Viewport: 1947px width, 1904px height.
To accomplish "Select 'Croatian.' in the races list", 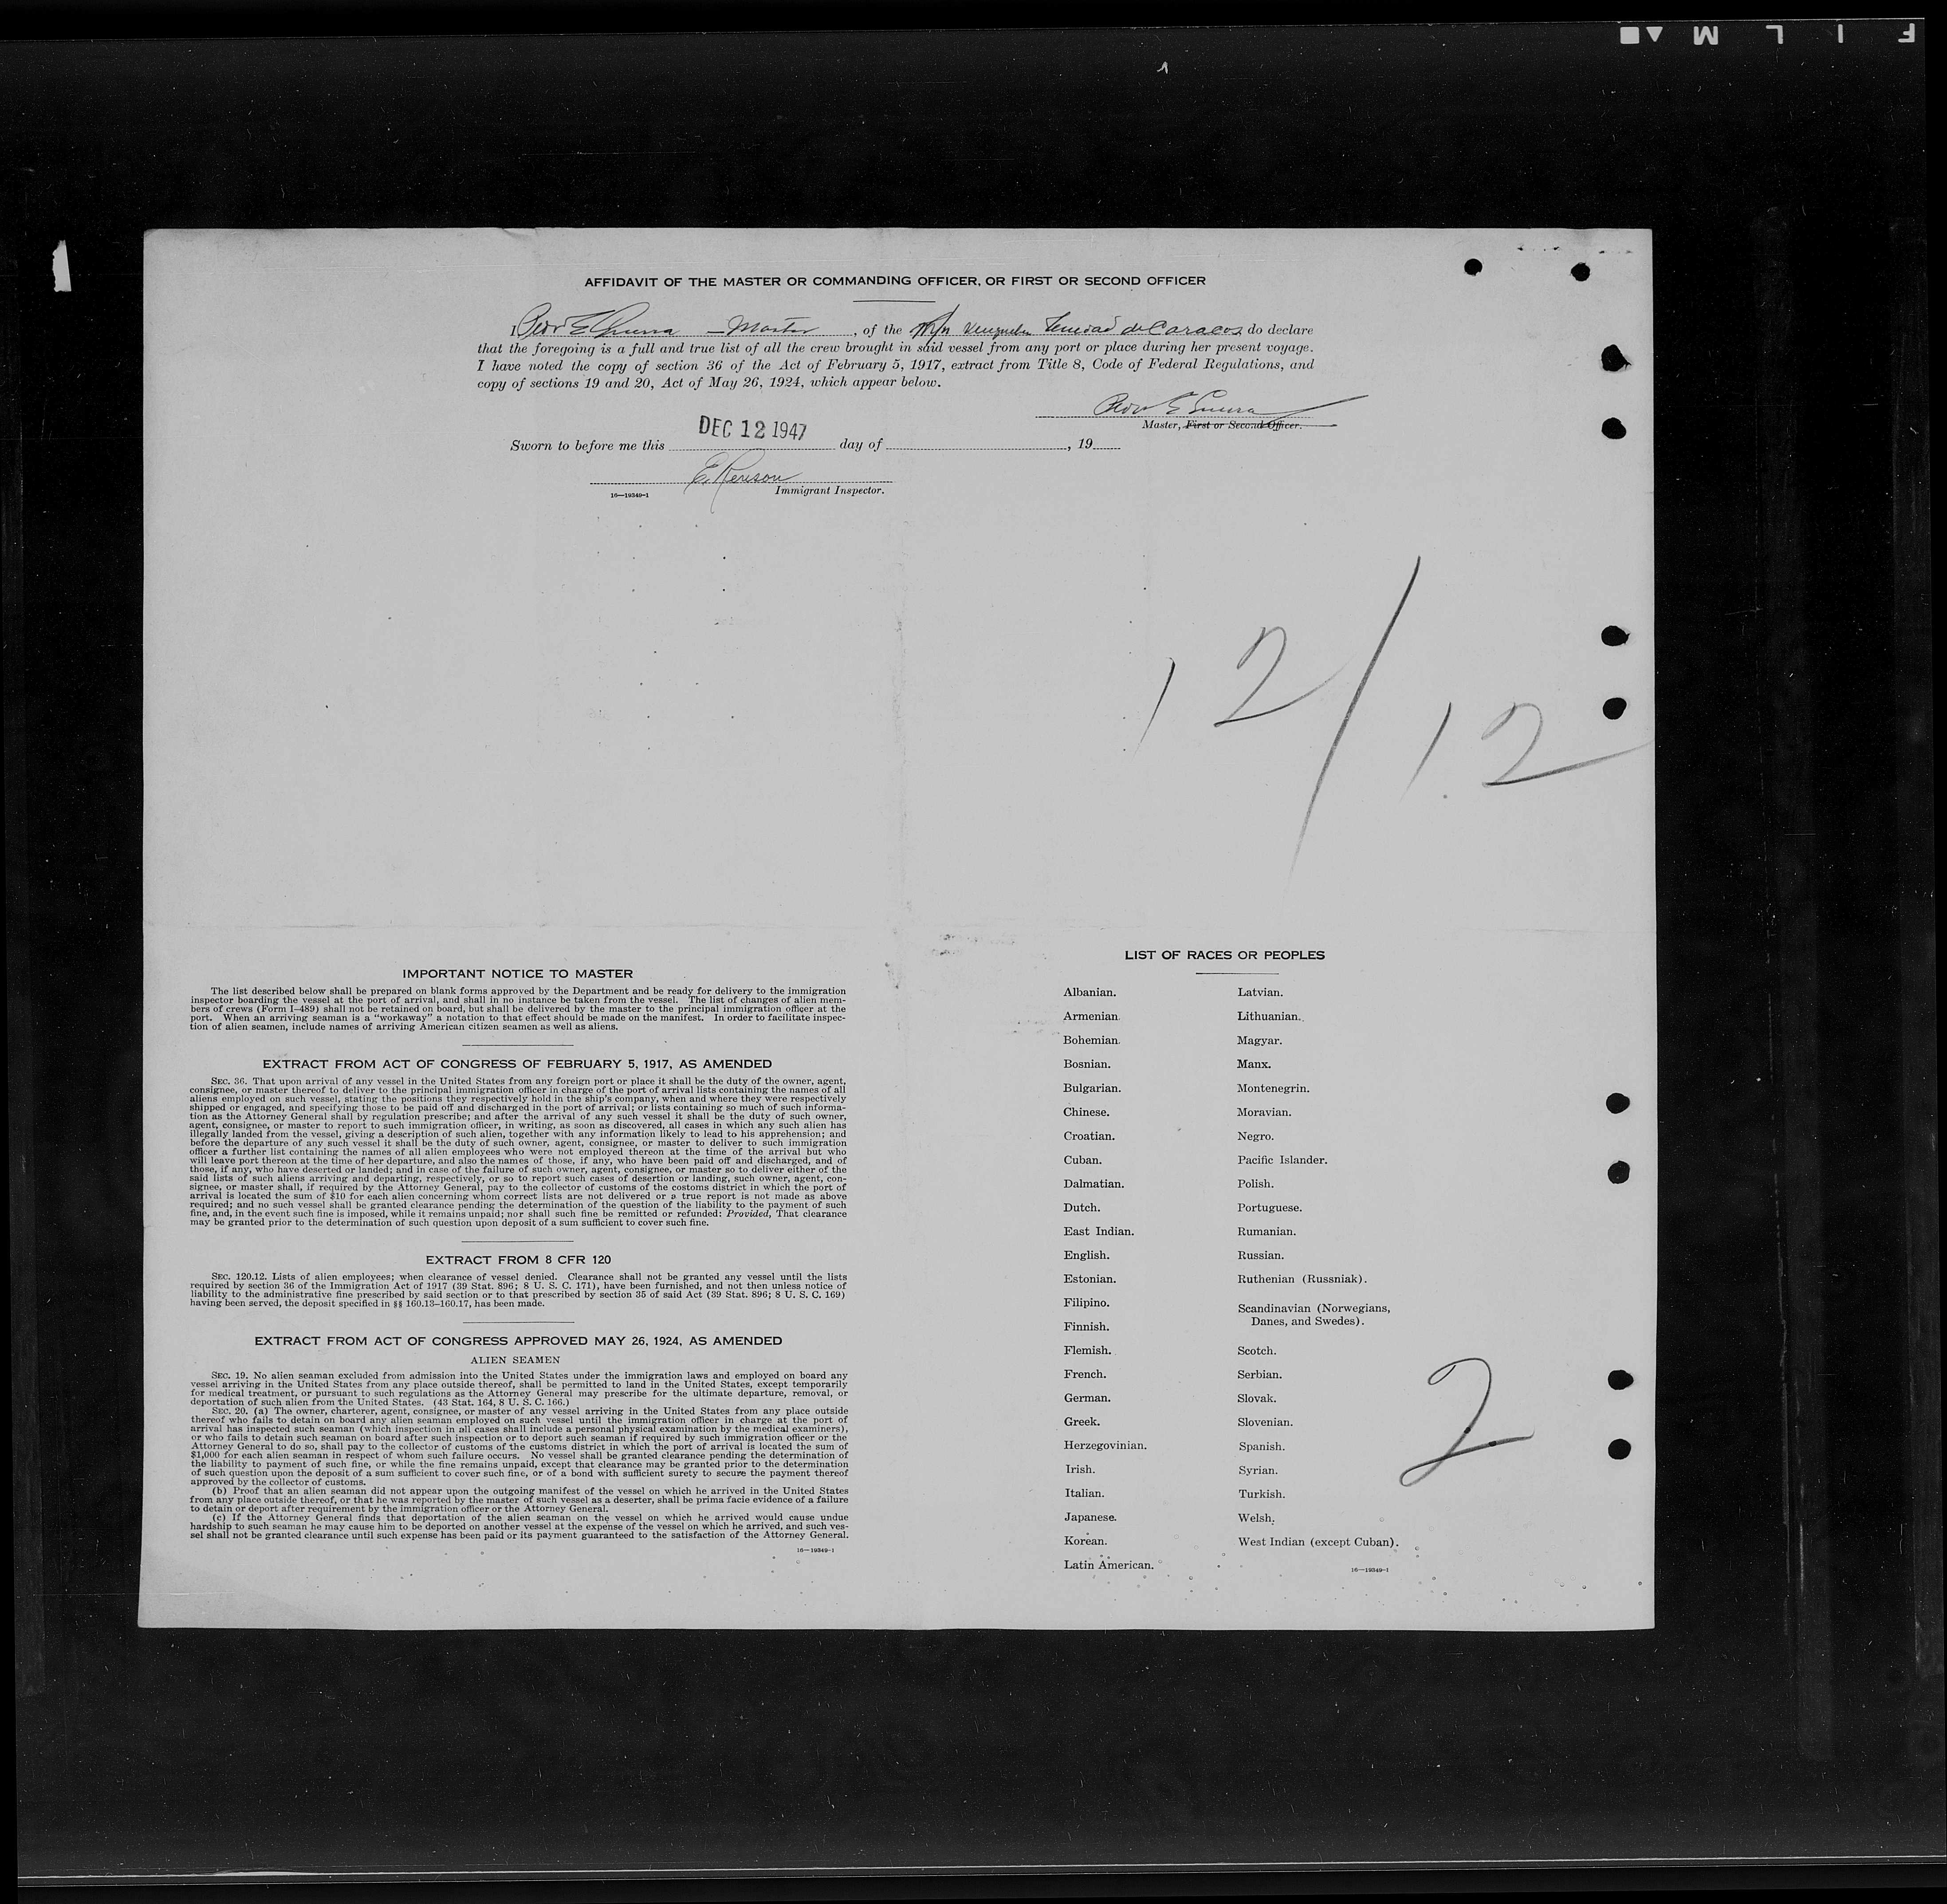I will click(1089, 1136).
